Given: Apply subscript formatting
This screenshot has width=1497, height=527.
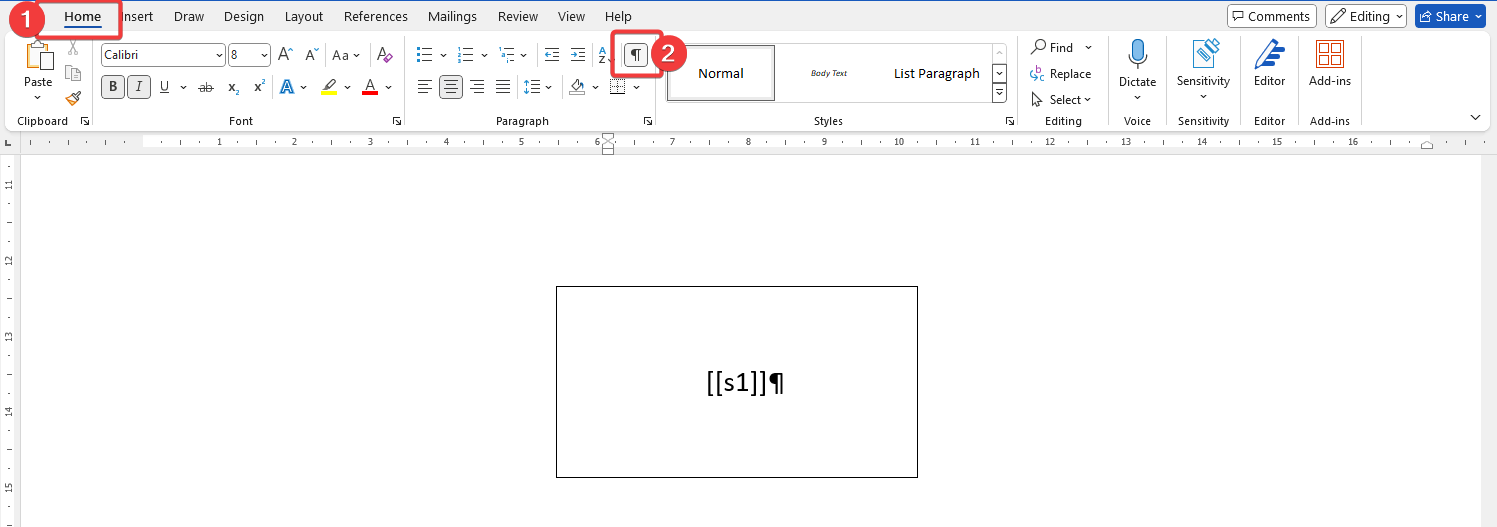Looking at the screenshot, I should coord(233,87).
